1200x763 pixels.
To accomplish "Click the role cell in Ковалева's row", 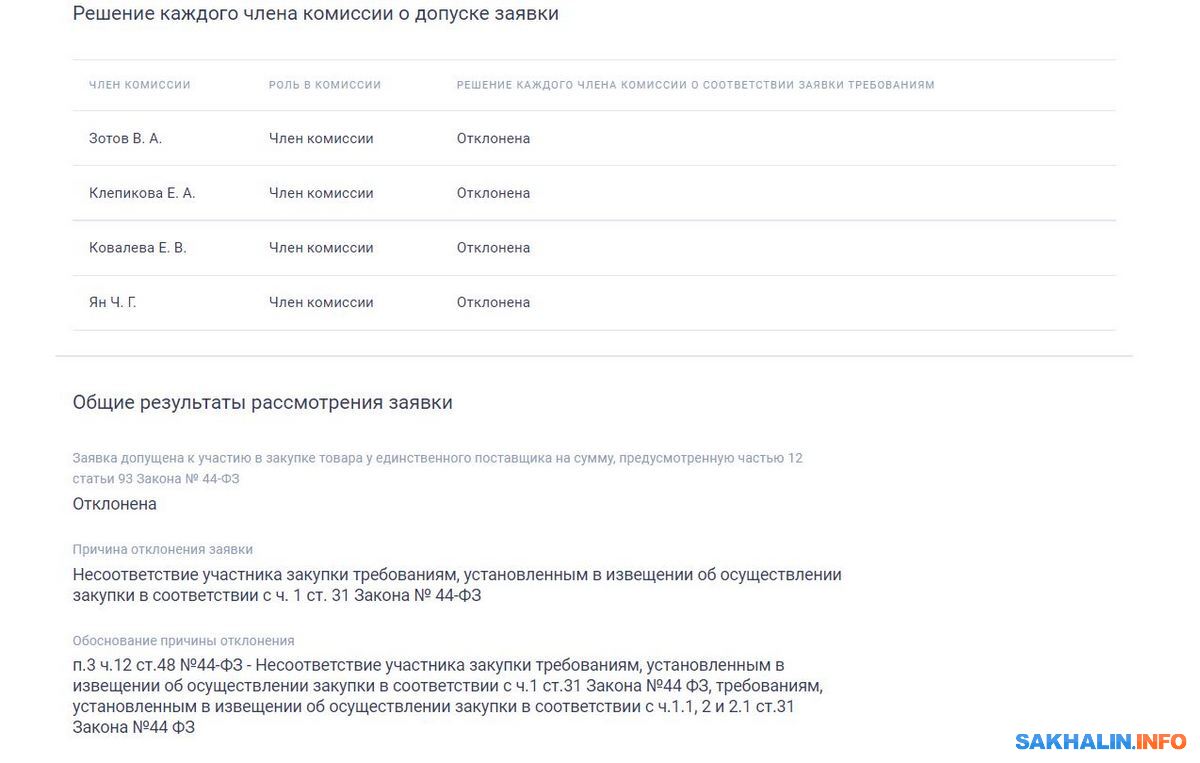I will coord(321,248).
